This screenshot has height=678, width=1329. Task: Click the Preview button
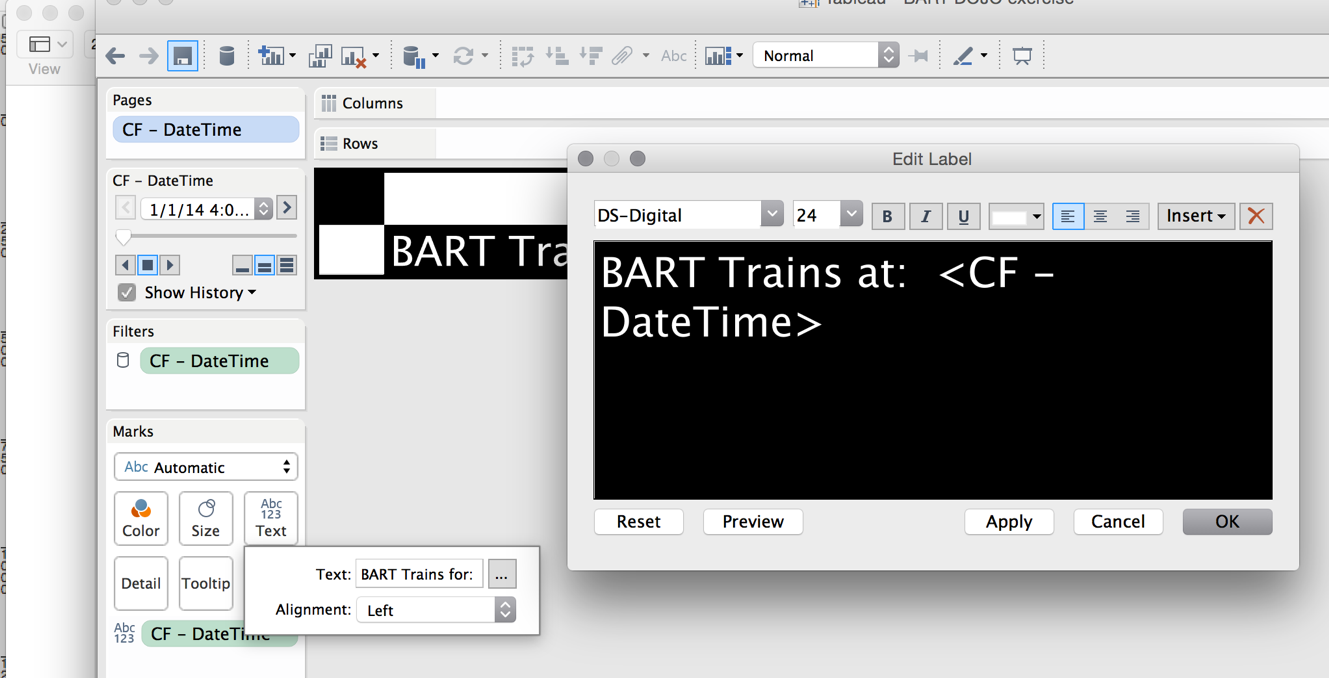pyautogui.click(x=753, y=521)
